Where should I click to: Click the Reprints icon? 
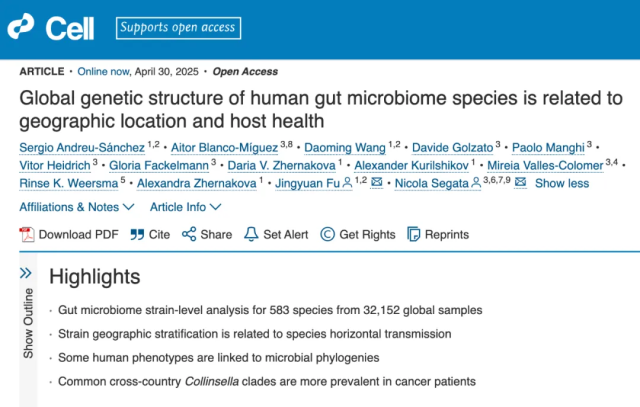coord(413,234)
